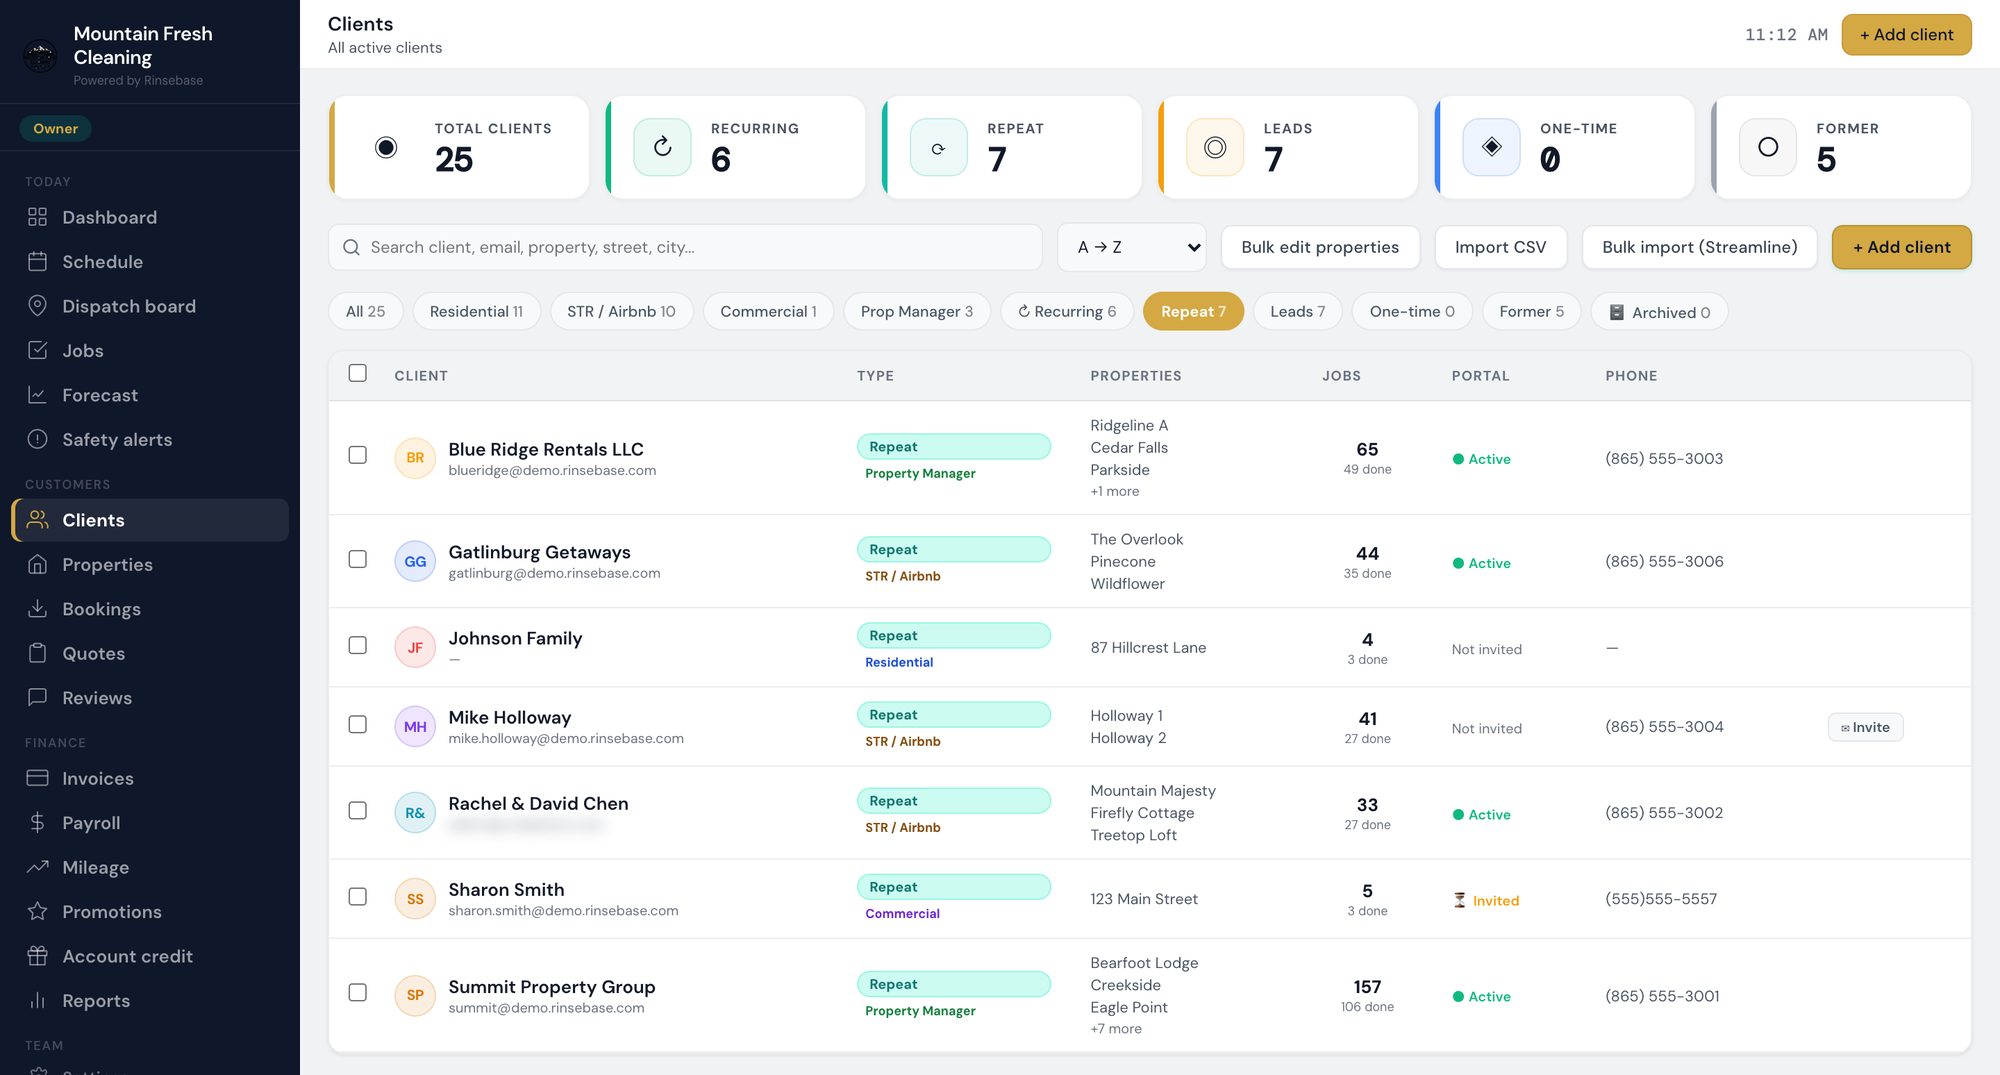Click the Reports bar chart icon
This screenshot has height=1075, width=2000.
point(37,1000)
